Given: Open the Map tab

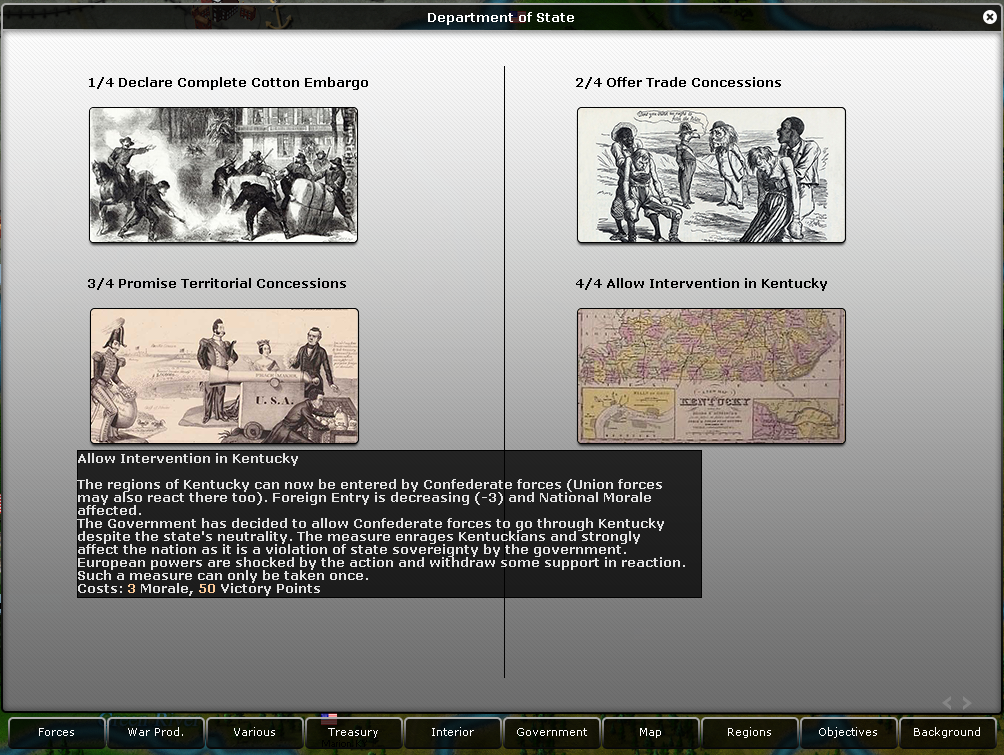Looking at the screenshot, I should (x=650, y=732).
